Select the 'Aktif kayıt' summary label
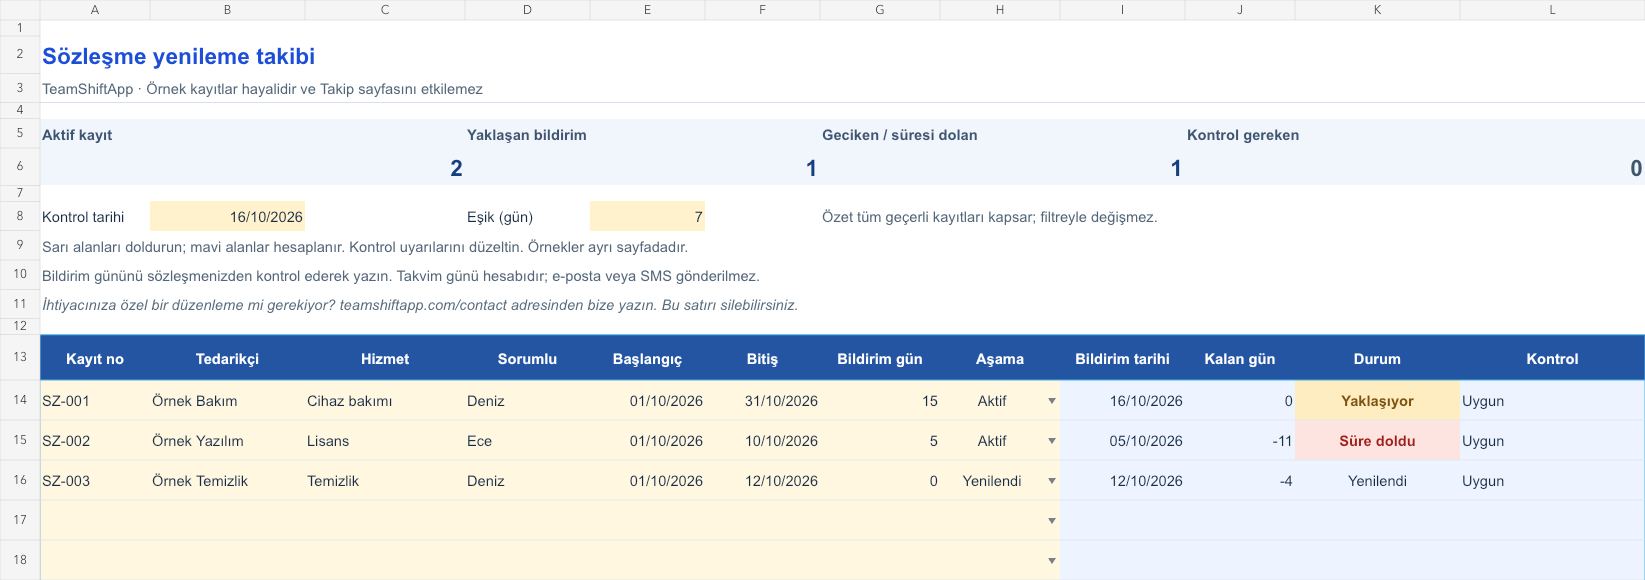Viewport: 1645px width, 580px height. tap(77, 135)
